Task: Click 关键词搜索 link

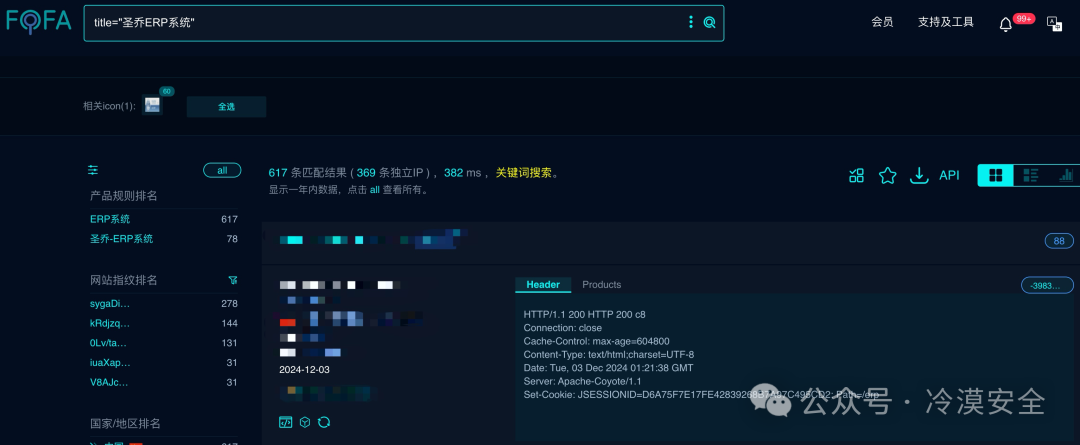Action: tap(523, 173)
